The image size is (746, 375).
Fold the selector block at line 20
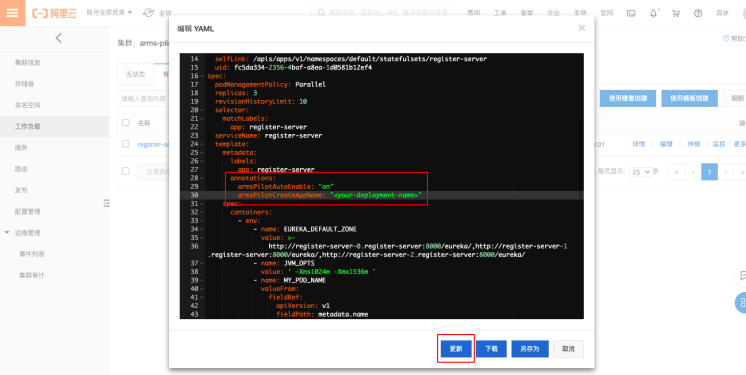[203, 110]
